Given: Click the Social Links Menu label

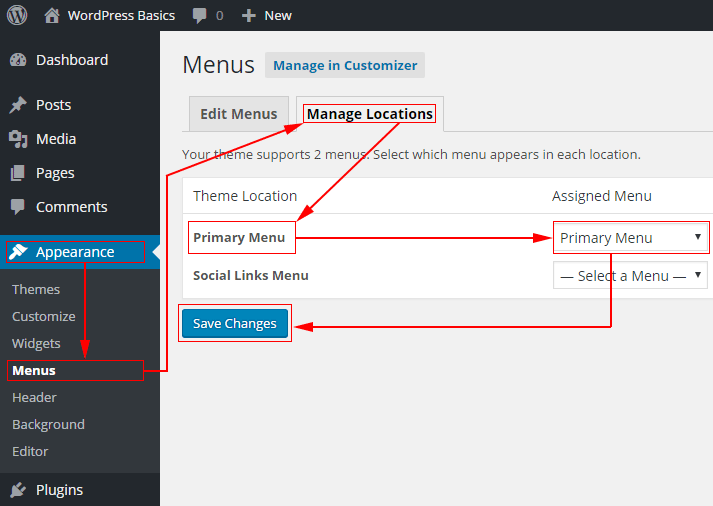Looking at the screenshot, I should coord(251,276).
